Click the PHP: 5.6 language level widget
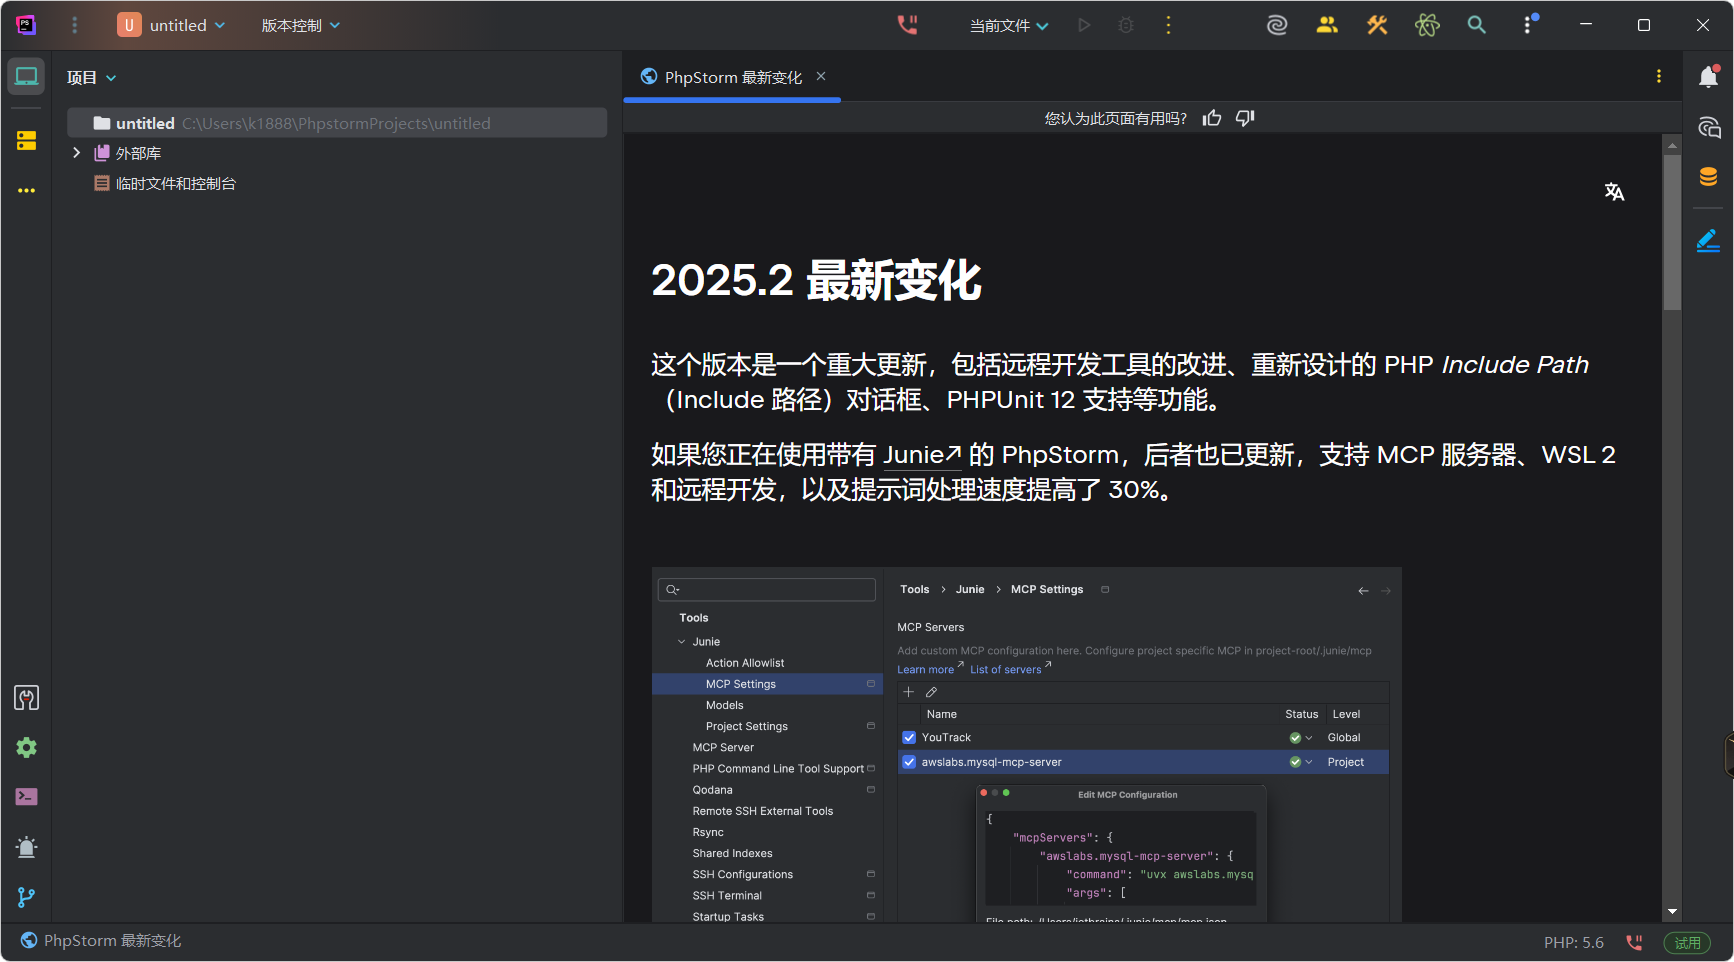This screenshot has height=962, width=1734. coord(1573,942)
